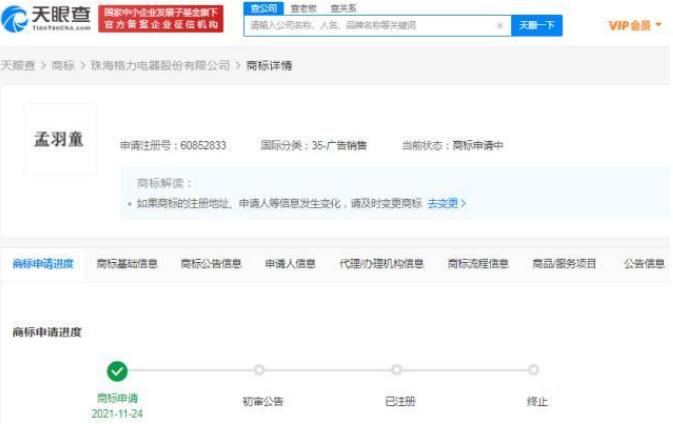673x424 pixels.
Task: Switch to 商品/服务项目 tab
Action: click(564, 263)
